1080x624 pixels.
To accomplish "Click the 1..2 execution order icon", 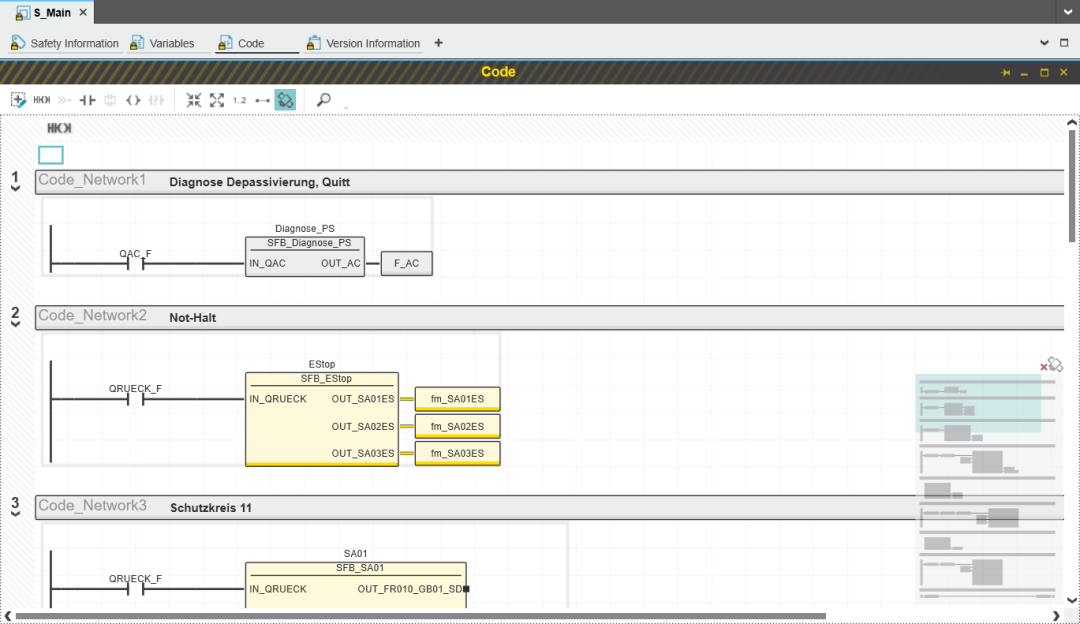I will point(239,100).
